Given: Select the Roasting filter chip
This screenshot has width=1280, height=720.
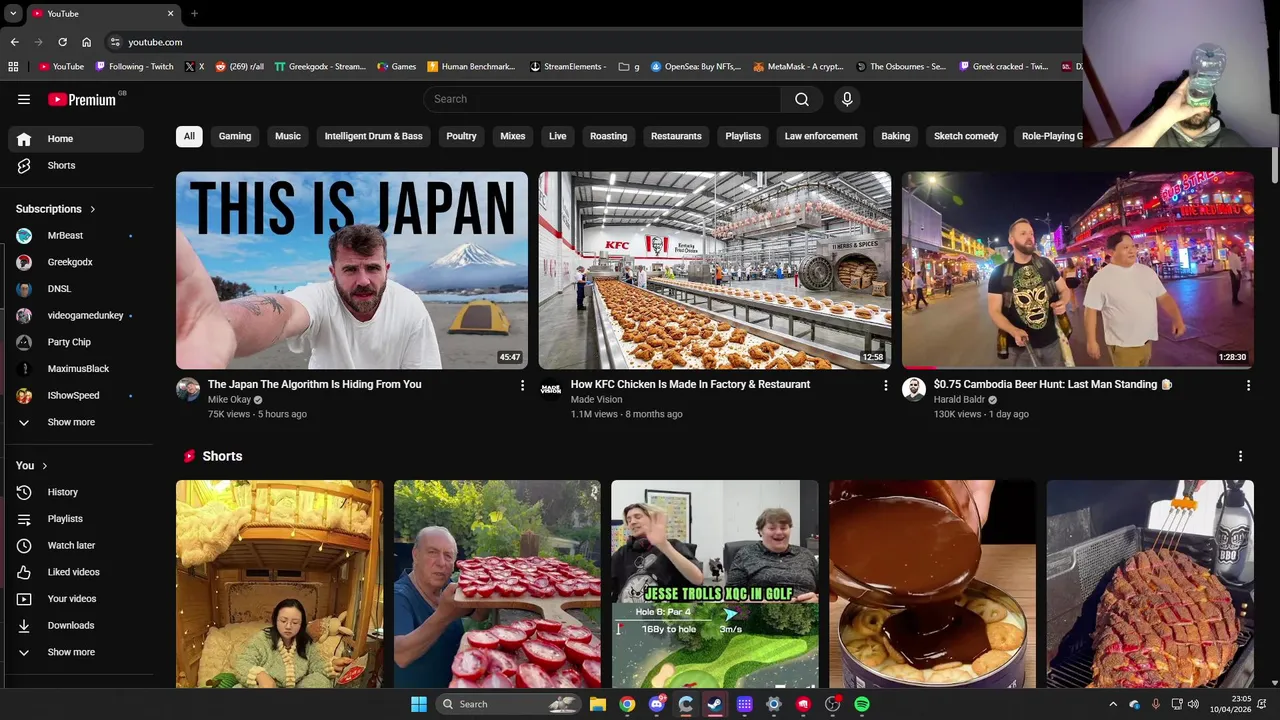Looking at the screenshot, I should coord(608,136).
